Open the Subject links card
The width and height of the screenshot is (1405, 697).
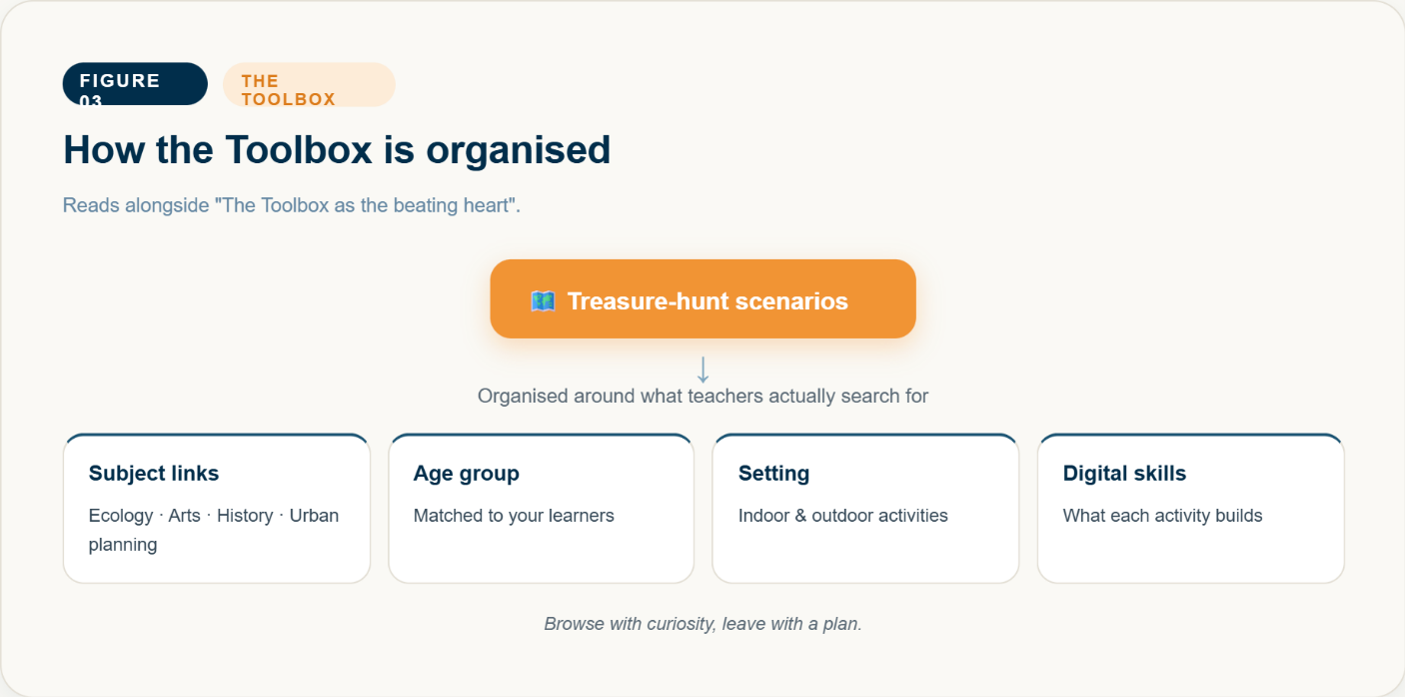(217, 508)
